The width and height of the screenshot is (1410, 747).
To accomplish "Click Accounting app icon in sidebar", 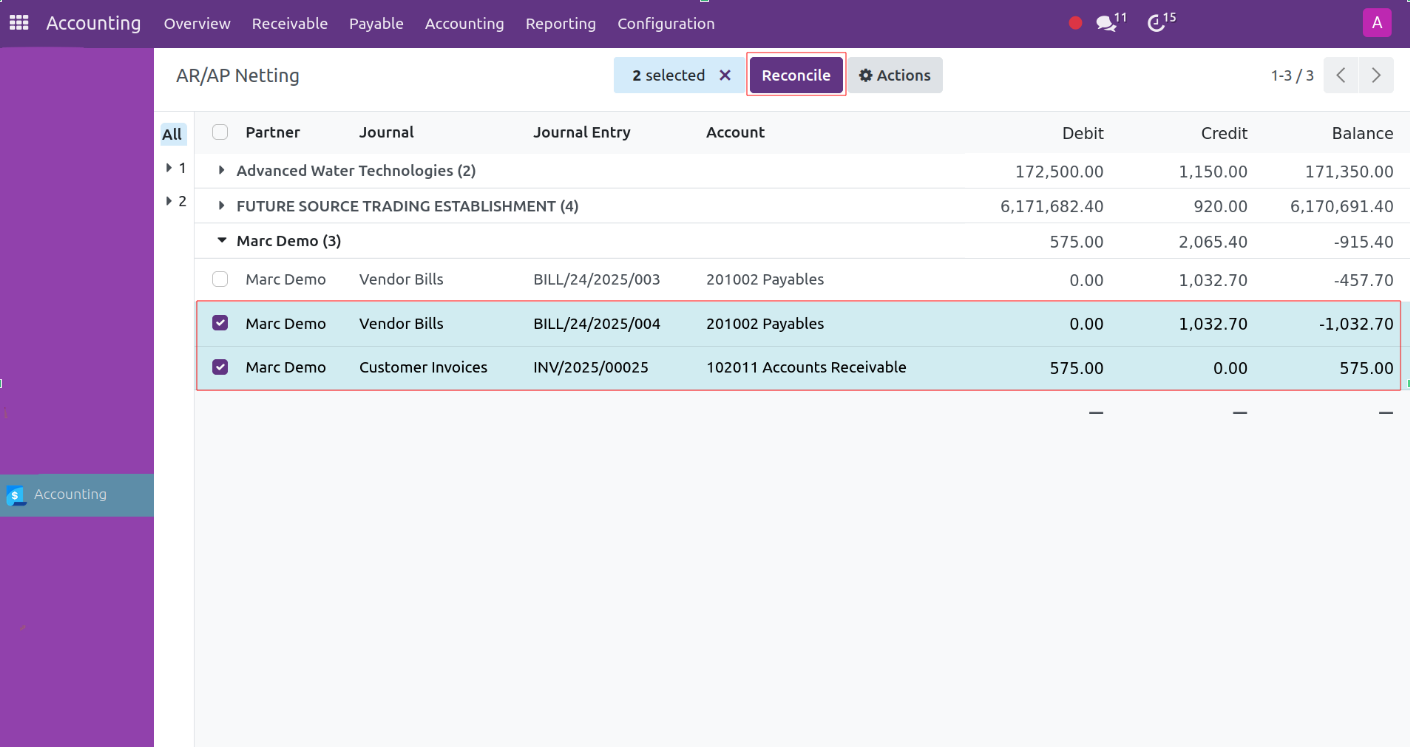I will [x=17, y=495].
